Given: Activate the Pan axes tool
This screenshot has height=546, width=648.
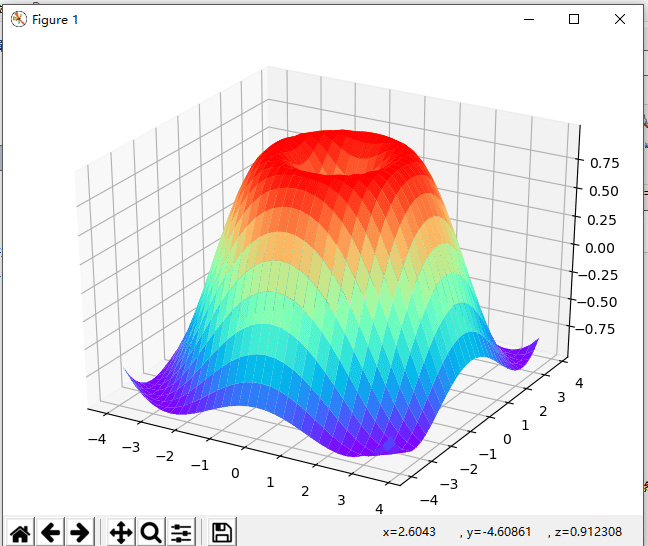Looking at the screenshot, I should coord(121,532).
